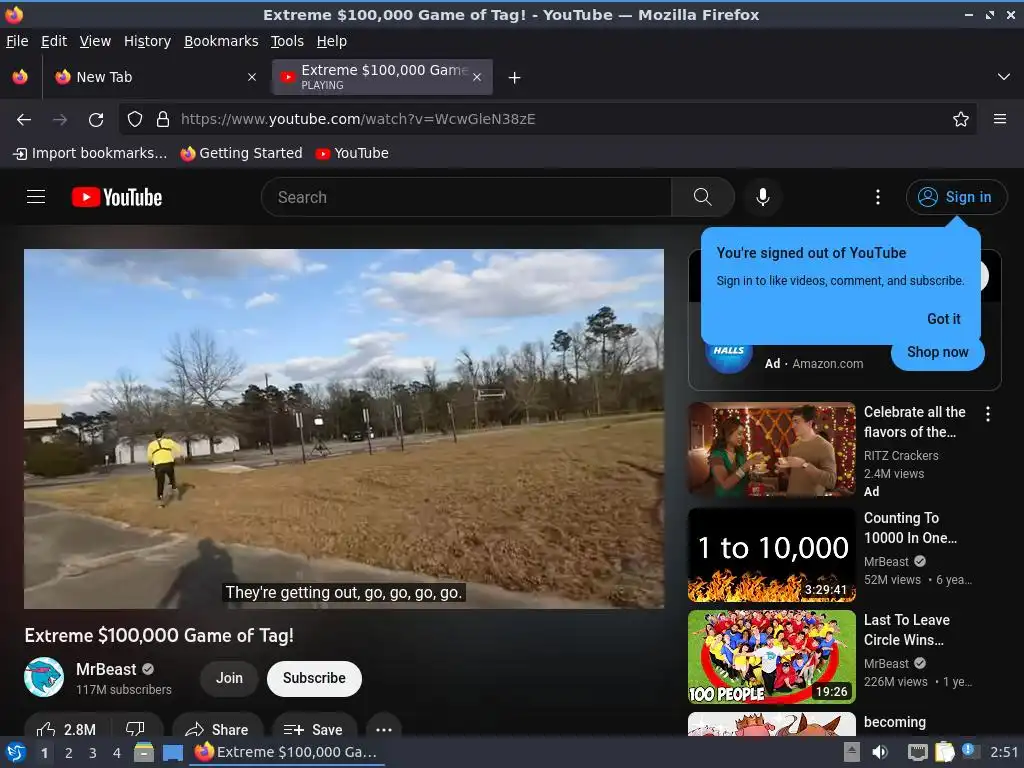Click the Join button
The height and width of the screenshot is (768, 1024).
[229, 678]
